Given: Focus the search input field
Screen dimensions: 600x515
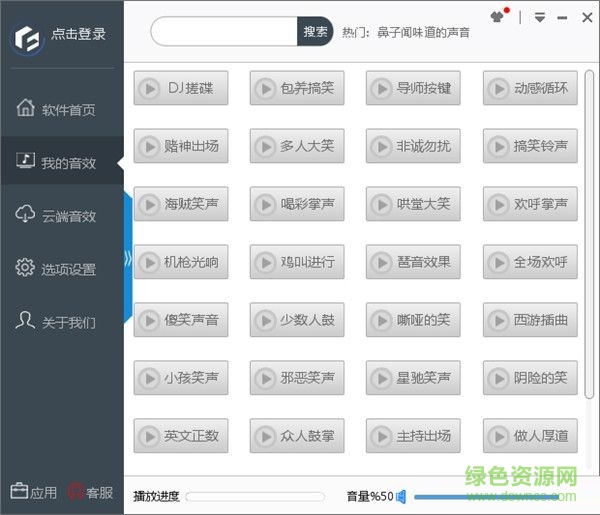Looking at the screenshot, I should [x=224, y=31].
